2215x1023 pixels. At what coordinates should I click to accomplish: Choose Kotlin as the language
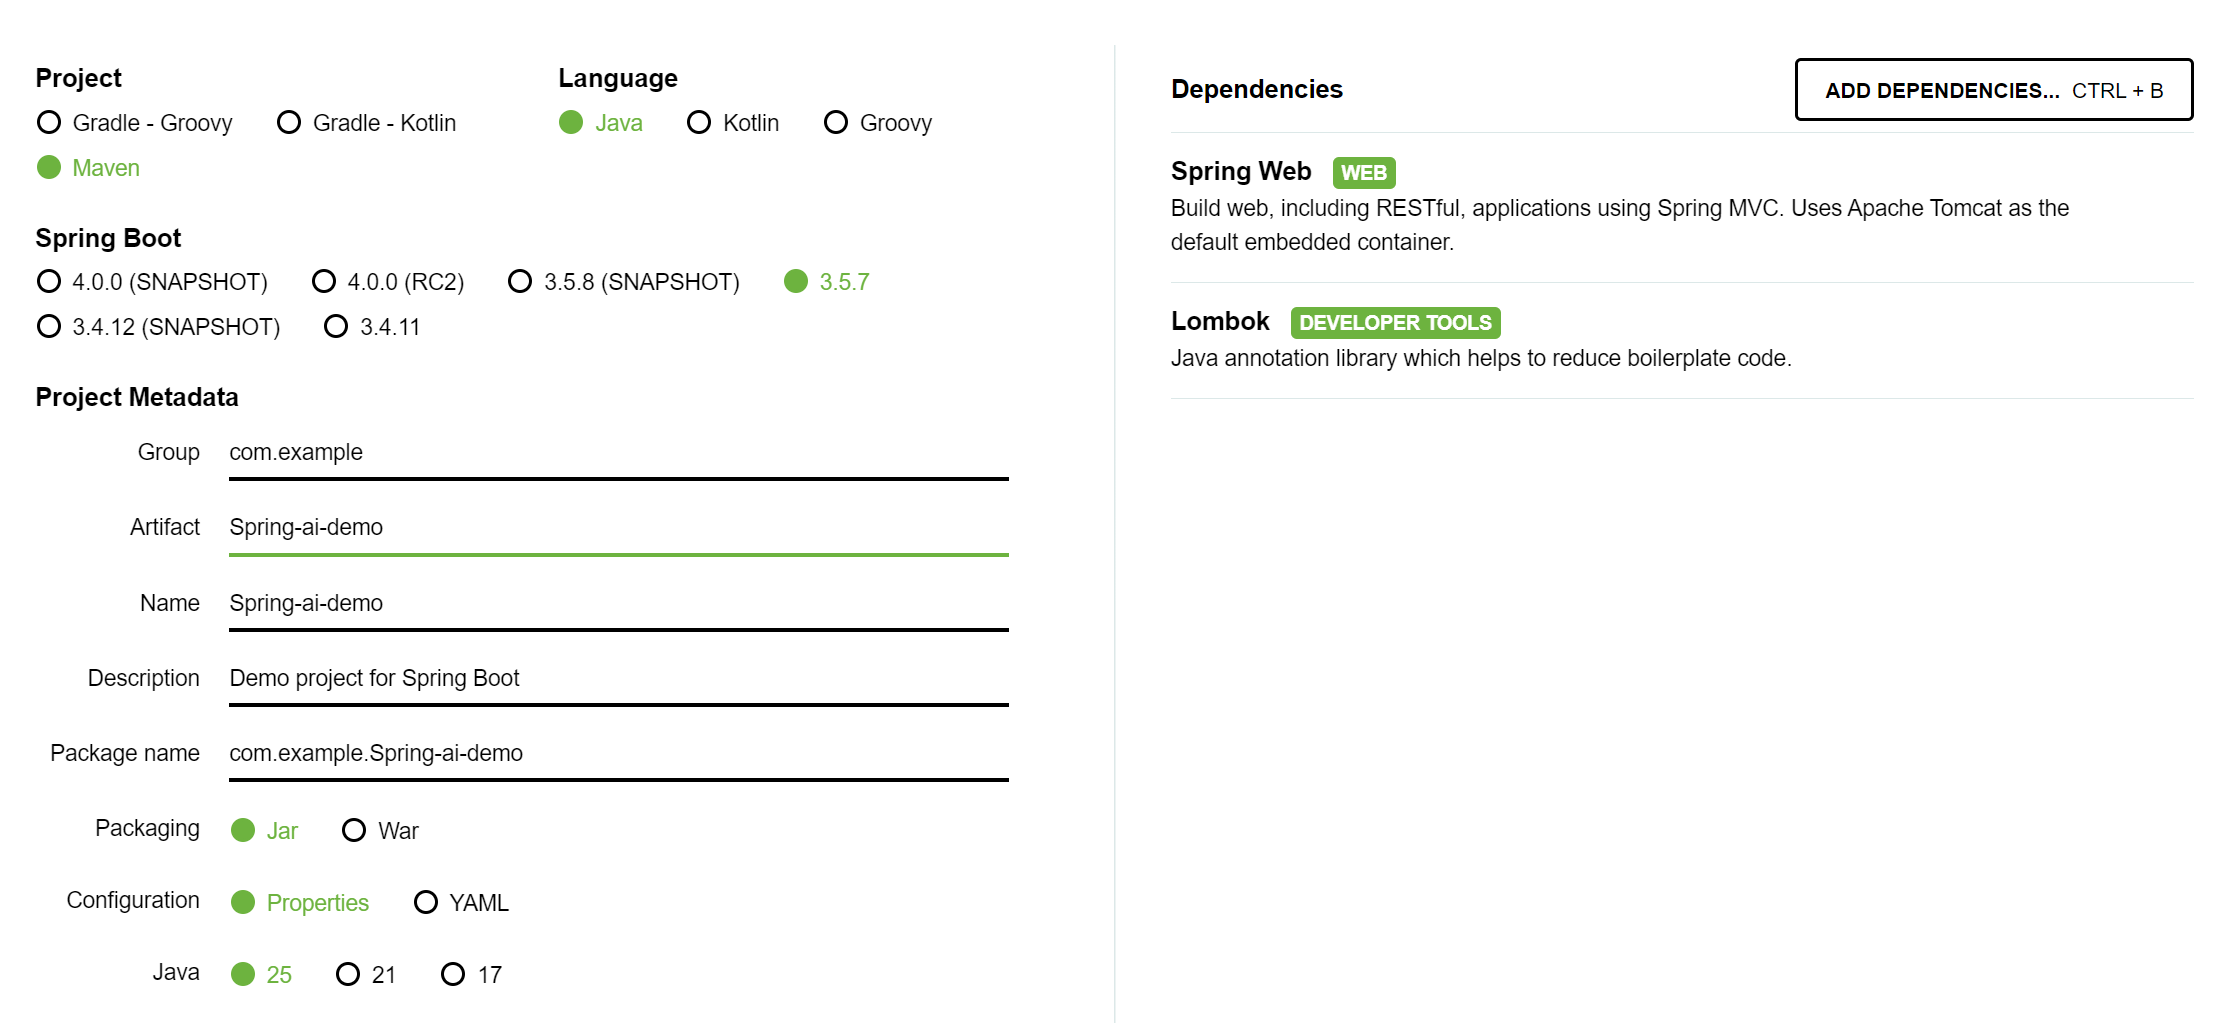tap(699, 123)
